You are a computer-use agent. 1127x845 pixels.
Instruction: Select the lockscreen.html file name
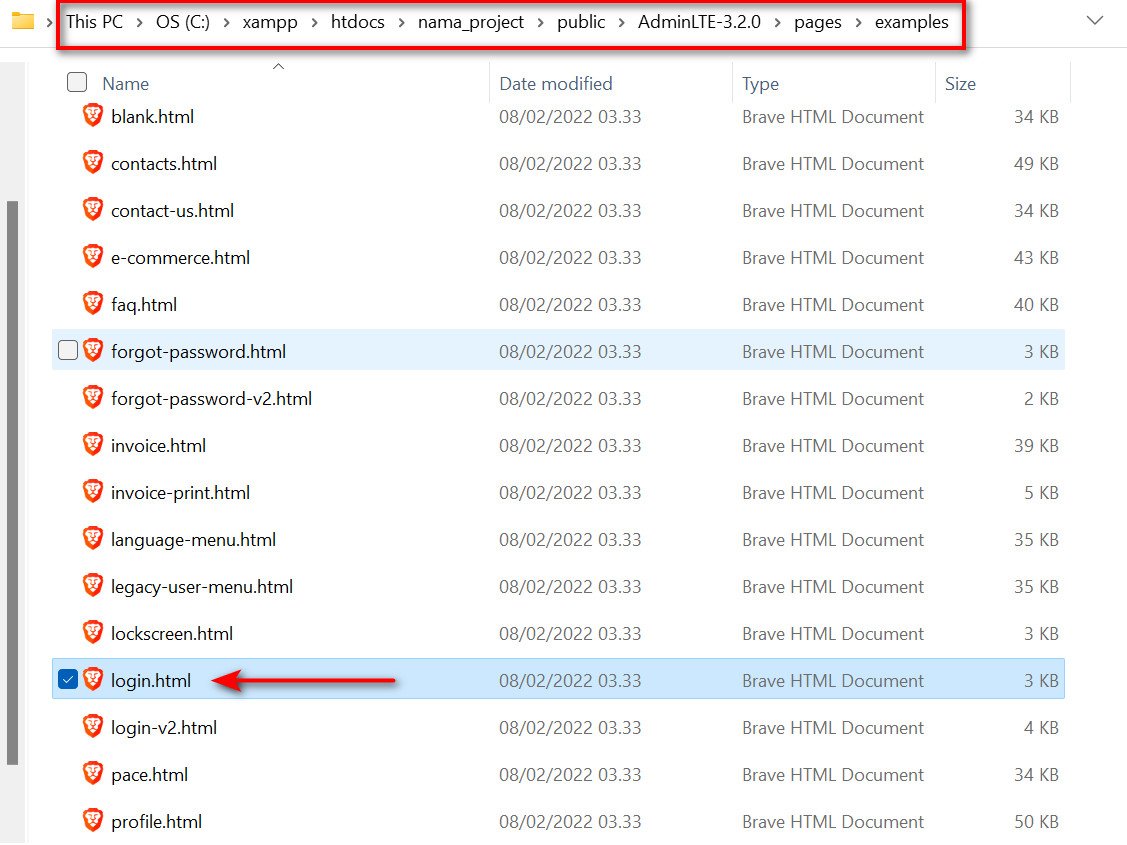click(172, 634)
